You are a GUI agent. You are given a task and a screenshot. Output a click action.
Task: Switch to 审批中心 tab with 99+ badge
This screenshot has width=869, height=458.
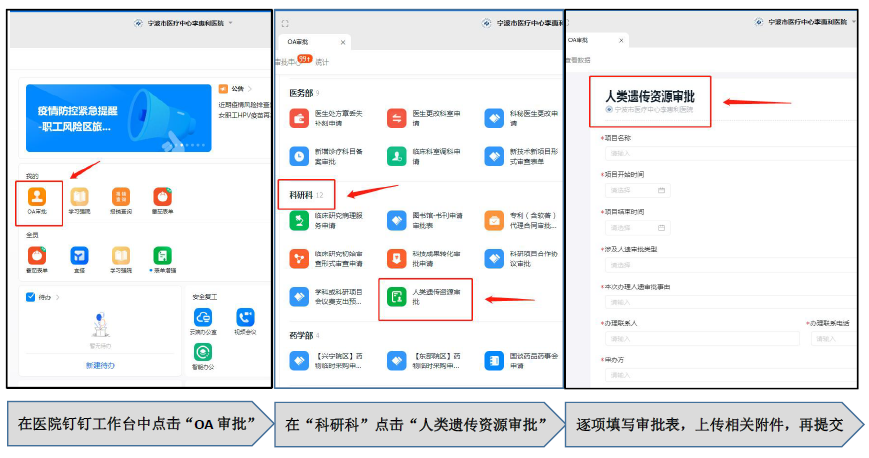pos(288,62)
